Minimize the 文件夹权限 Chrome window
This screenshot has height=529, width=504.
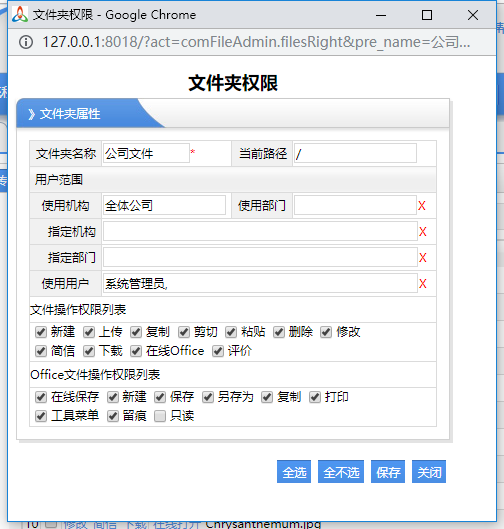pyautogui.click(x=381, y=15)
